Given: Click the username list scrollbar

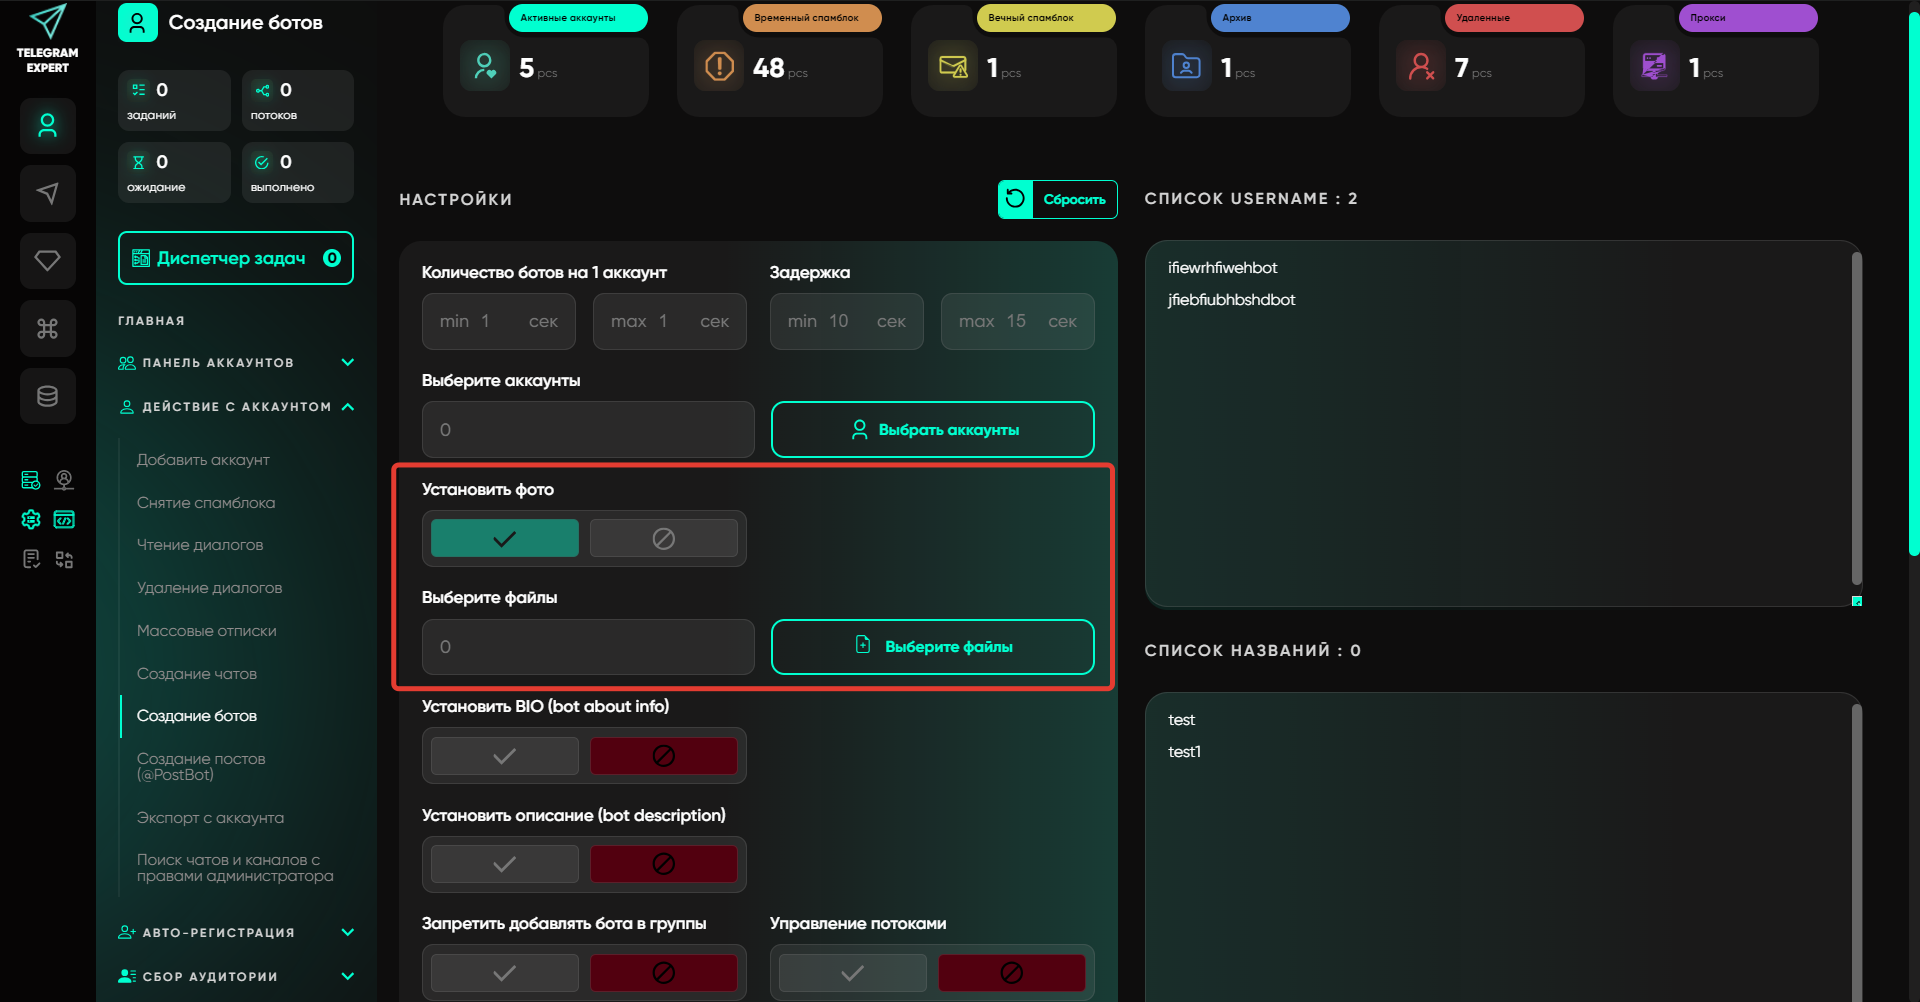Looking at the screenshot, I should [1856, 420].
